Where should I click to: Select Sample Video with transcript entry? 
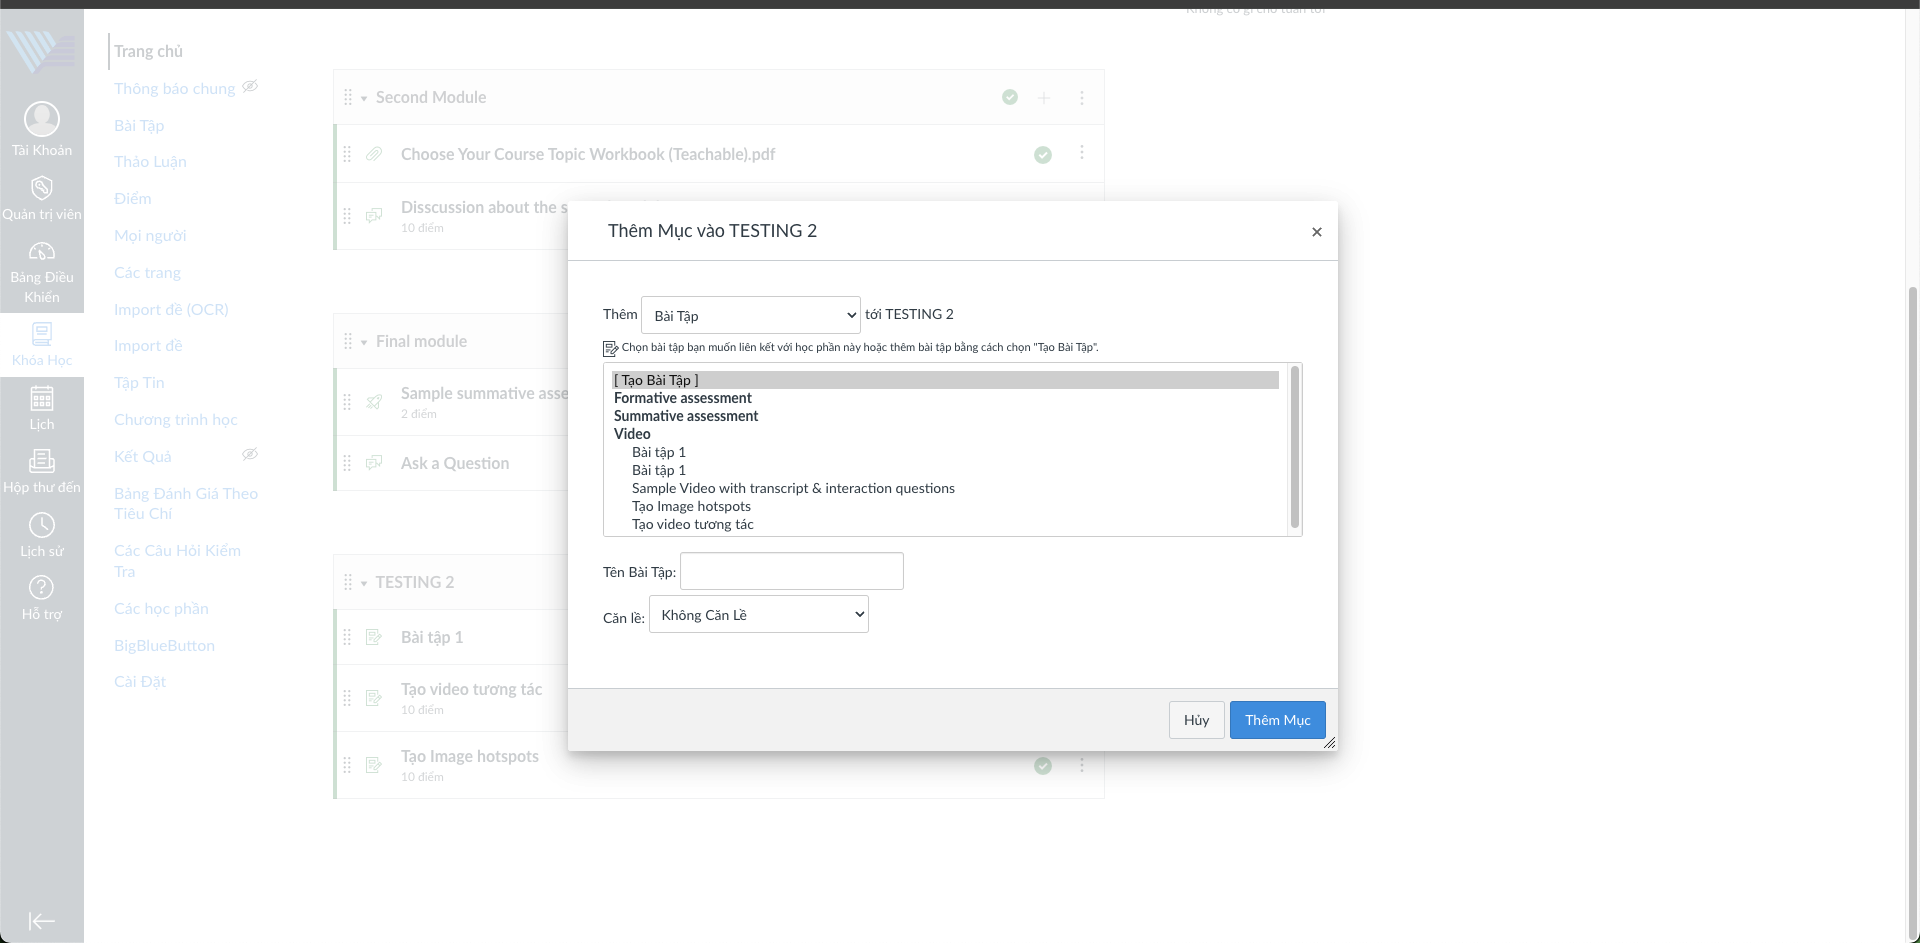click(x=793, y=488)
